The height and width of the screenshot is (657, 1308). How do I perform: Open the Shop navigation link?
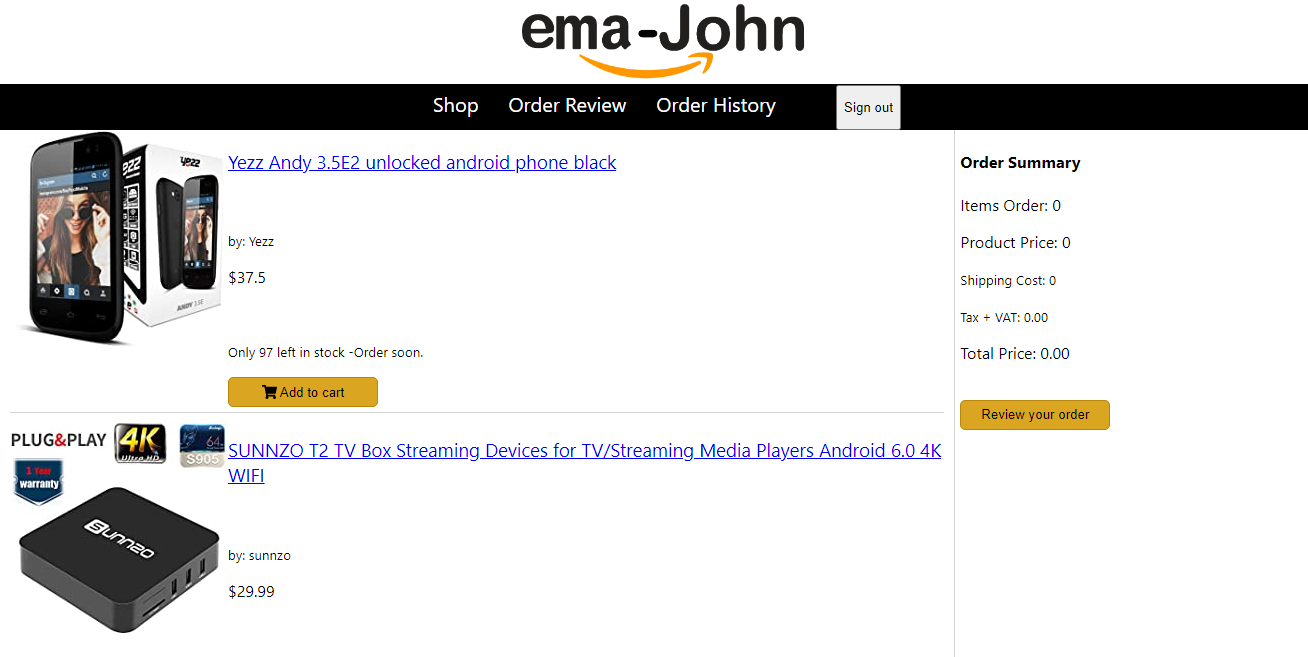coord(455,106)
